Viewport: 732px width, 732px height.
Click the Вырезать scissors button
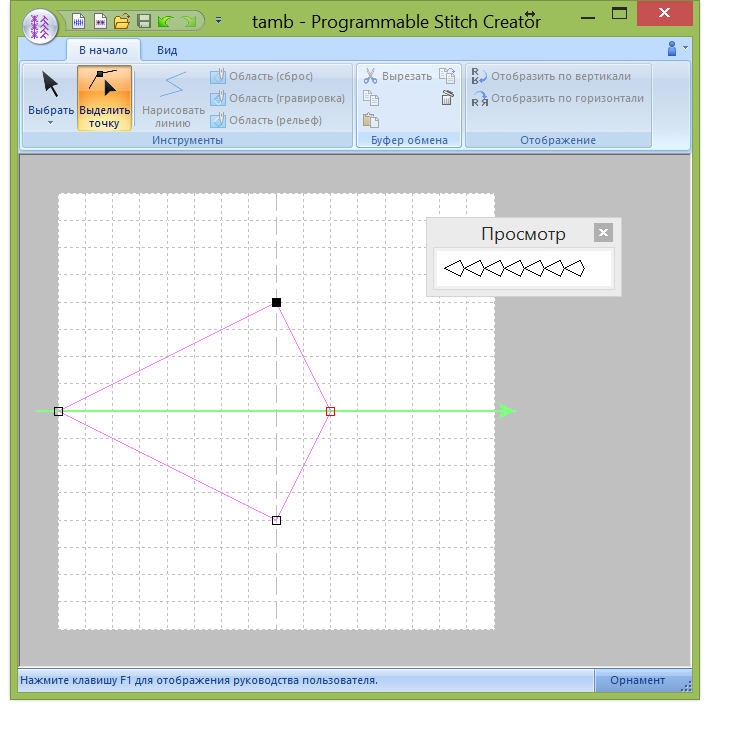click(398, 76)
